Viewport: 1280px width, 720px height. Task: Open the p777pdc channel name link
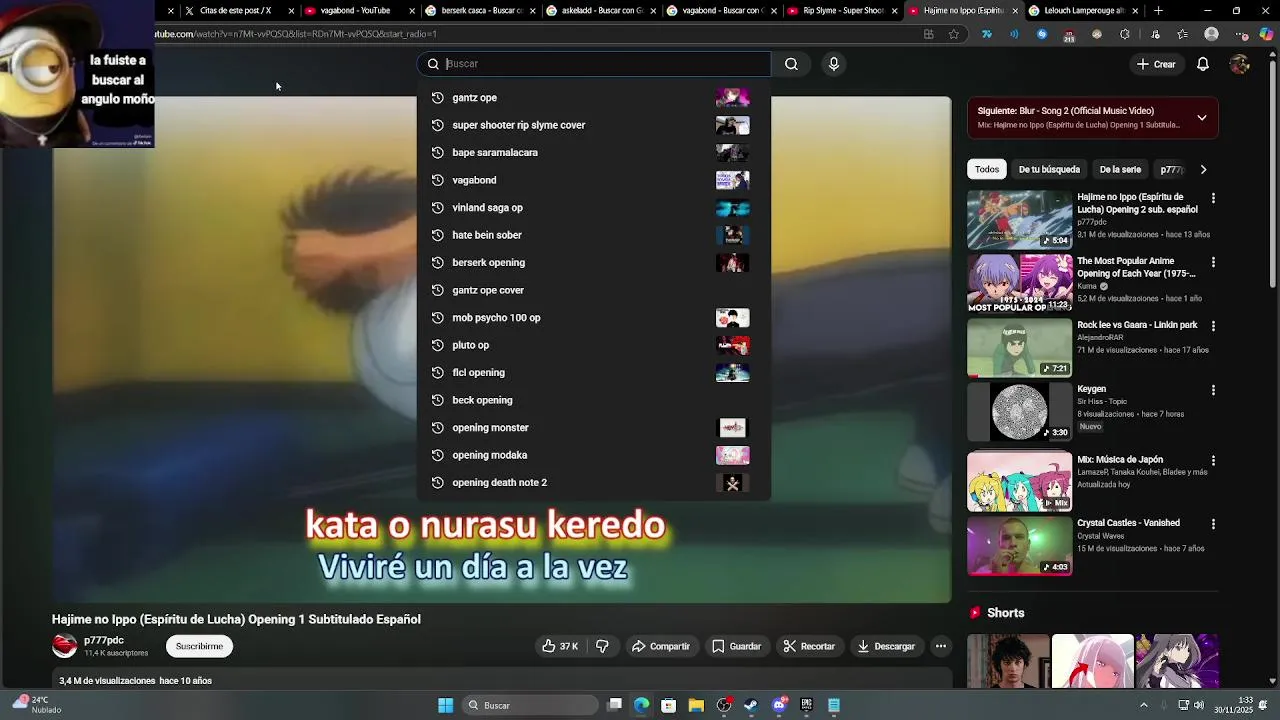[x=104, y=640]
